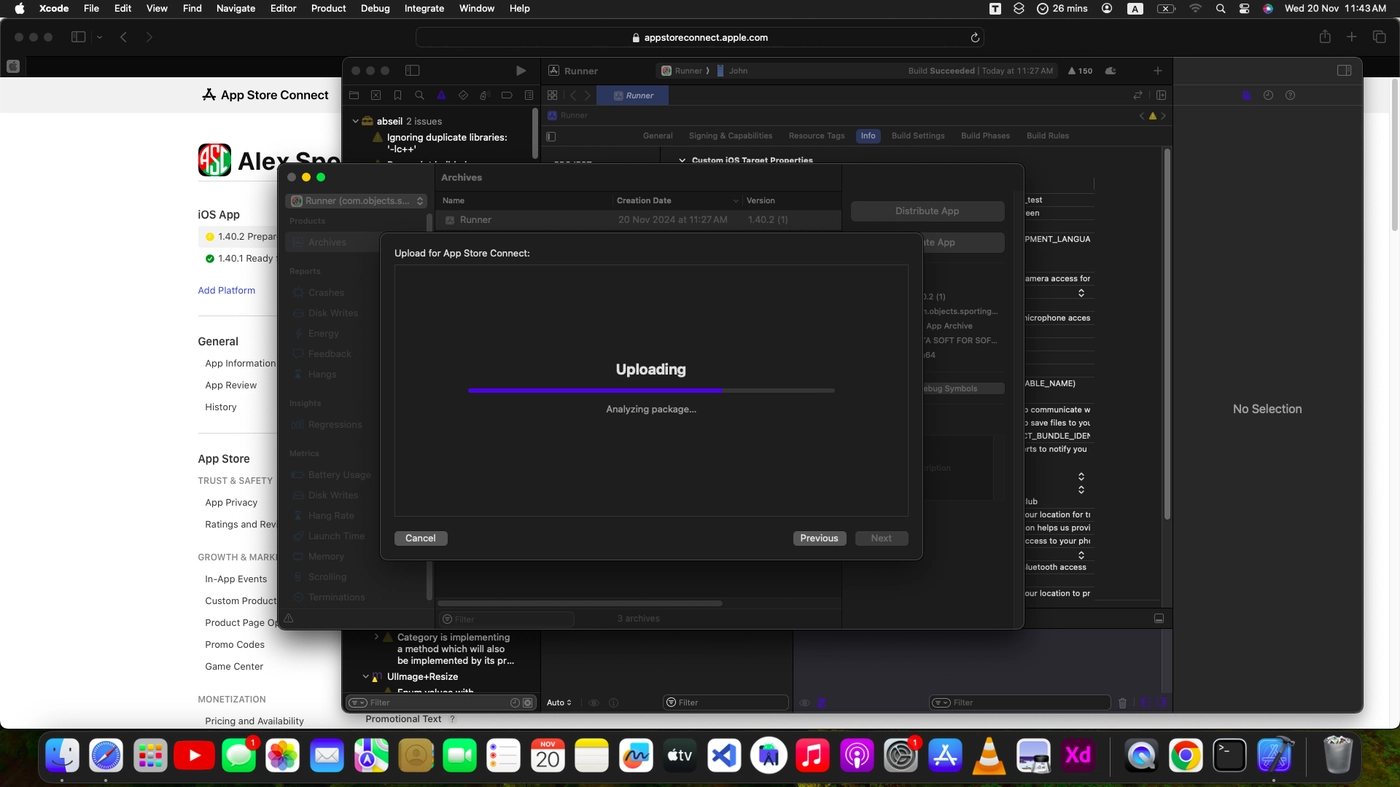This screenshot has height=787, width=1400.
Task: Select the Runner archive row
Action: point(638,219)
